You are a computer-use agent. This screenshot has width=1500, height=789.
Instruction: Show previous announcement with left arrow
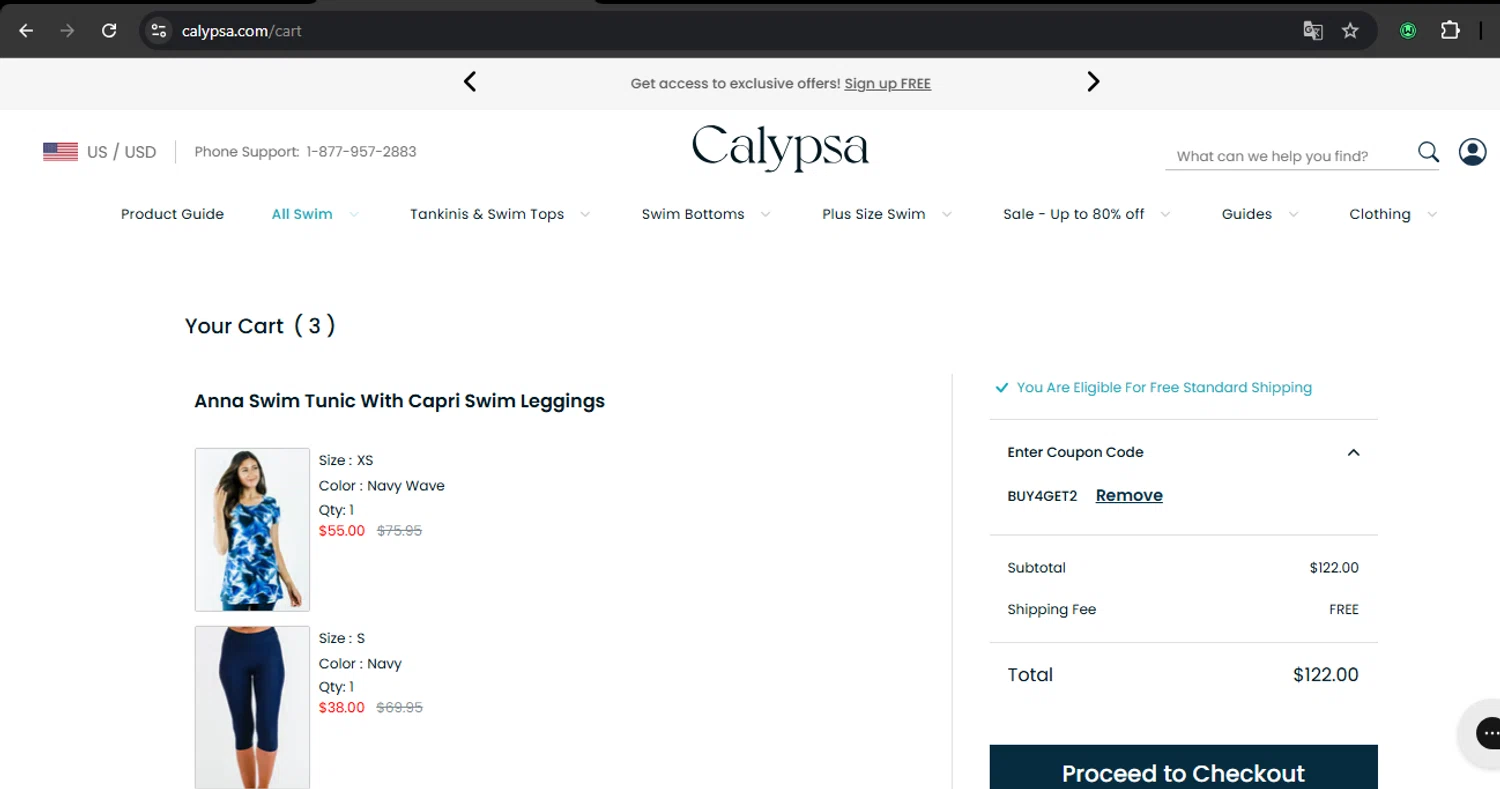coord(470,82)
